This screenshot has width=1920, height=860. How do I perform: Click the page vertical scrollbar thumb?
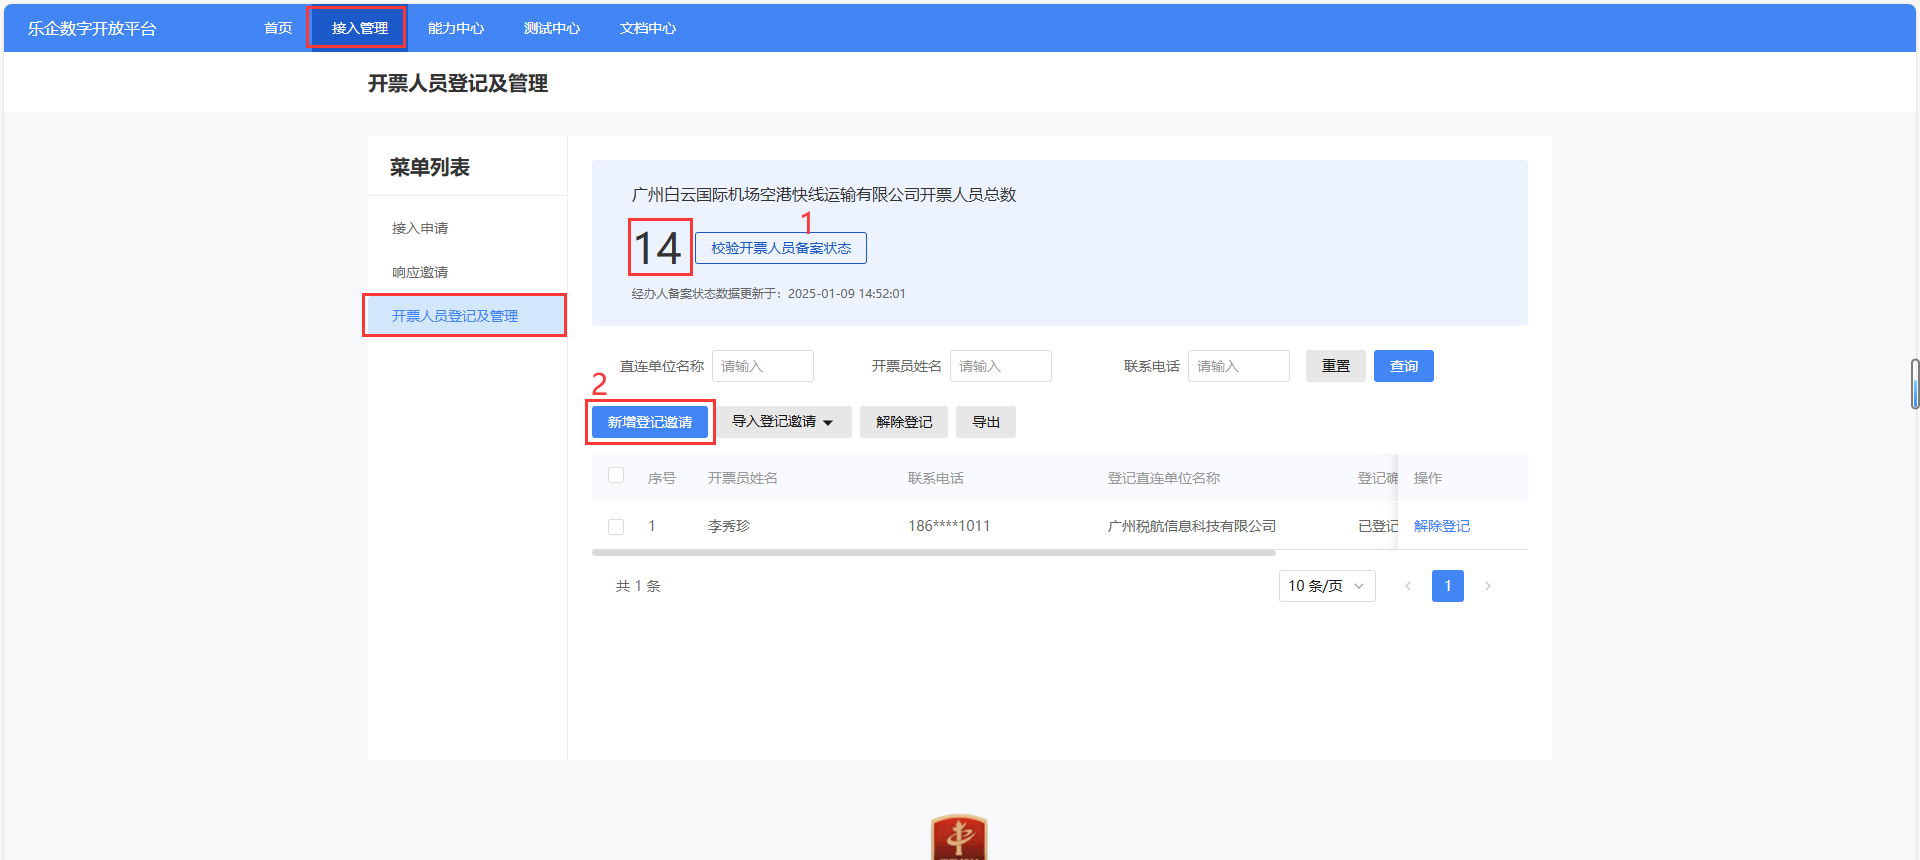(1915, 384)
